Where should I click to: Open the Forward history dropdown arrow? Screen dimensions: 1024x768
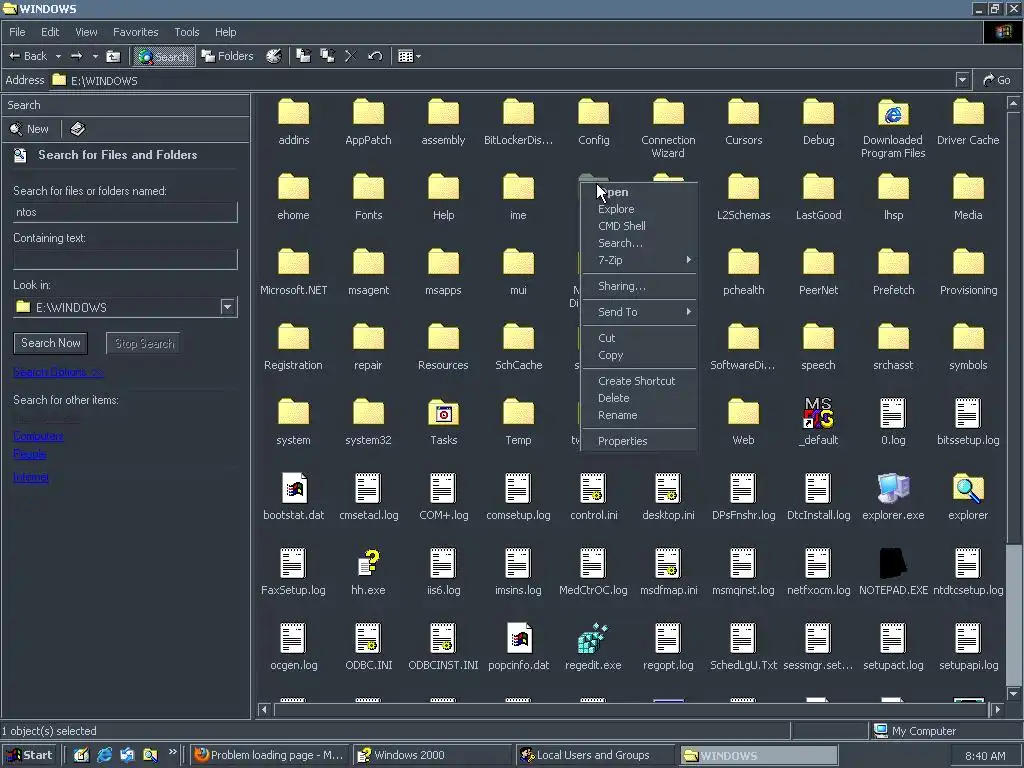[x=95, y=56]
